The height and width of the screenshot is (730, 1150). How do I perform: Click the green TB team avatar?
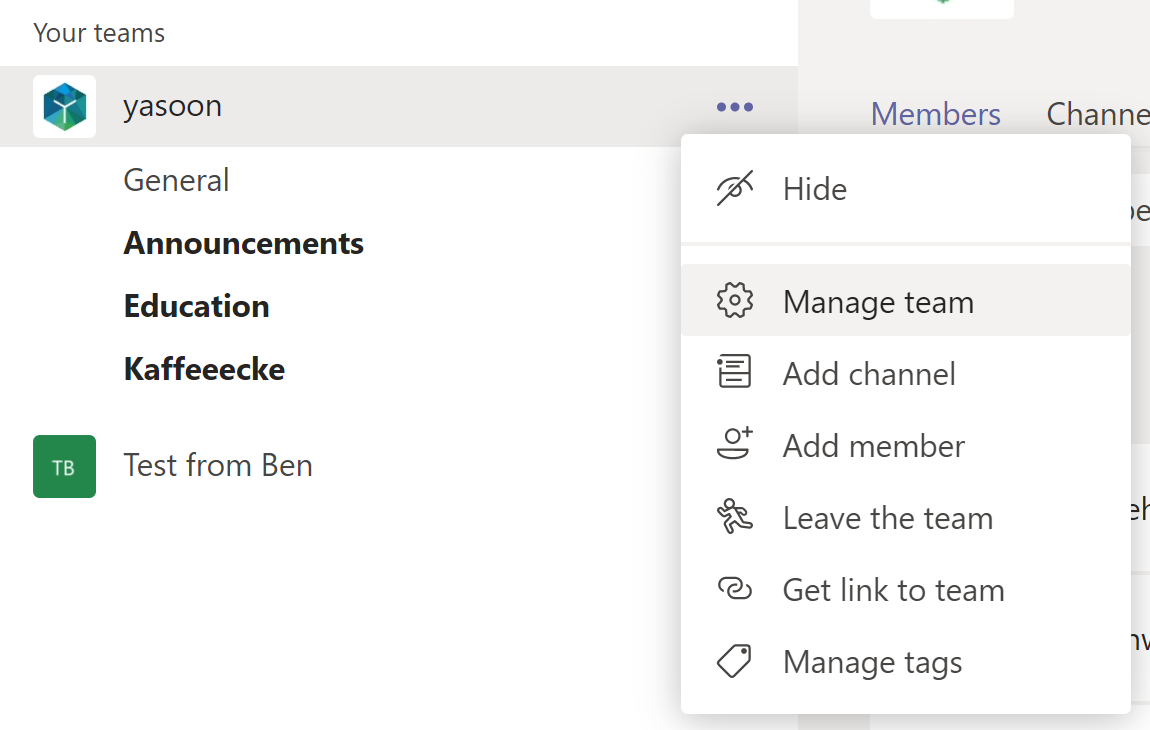click(64, 466)
